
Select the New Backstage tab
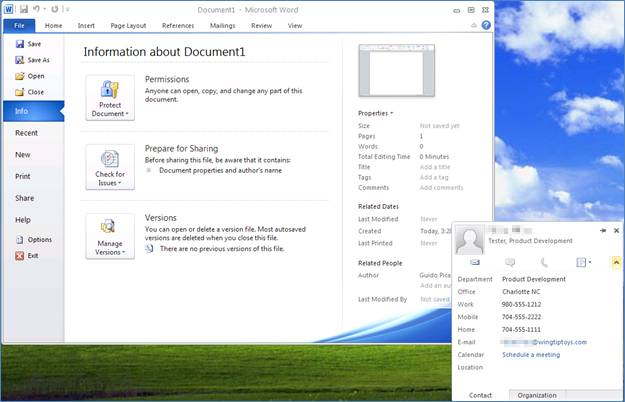point(23,155)
